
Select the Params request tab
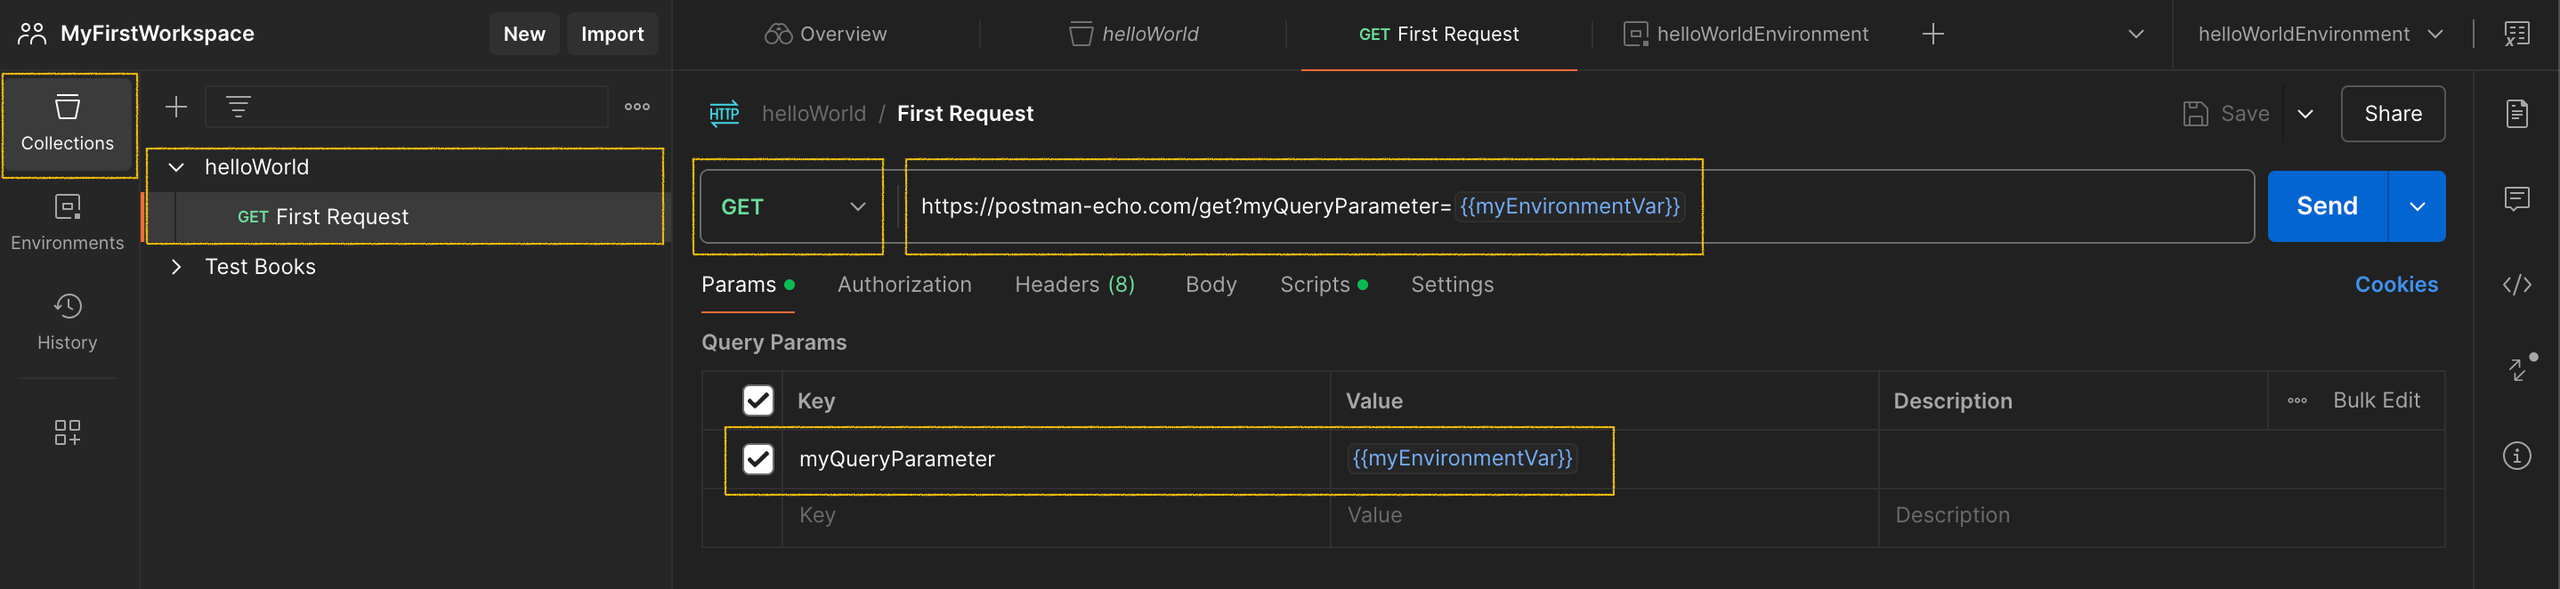pos(748,285)
